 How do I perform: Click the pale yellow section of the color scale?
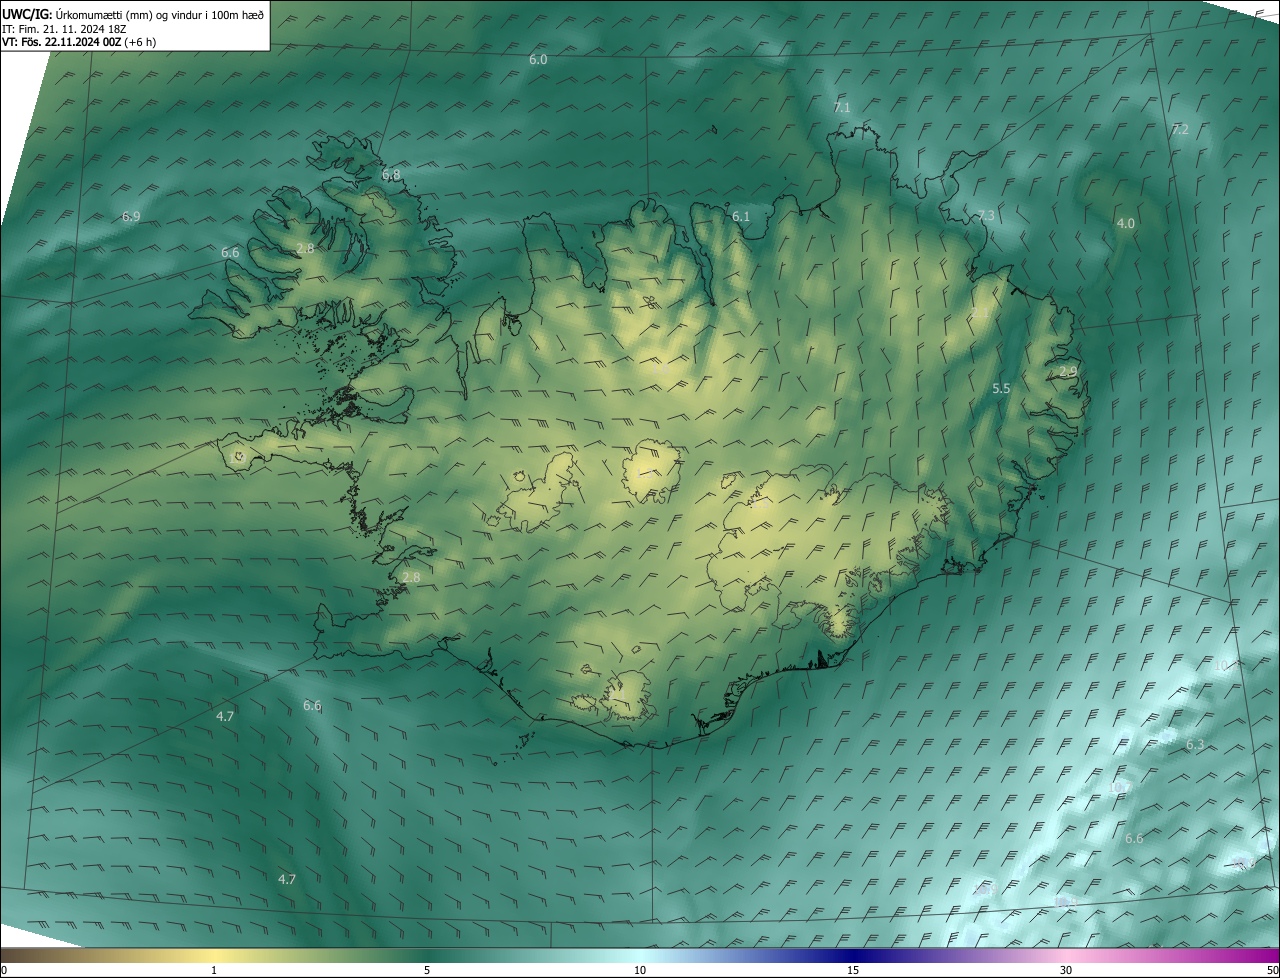pyautogui.click(x=214, y=955)
